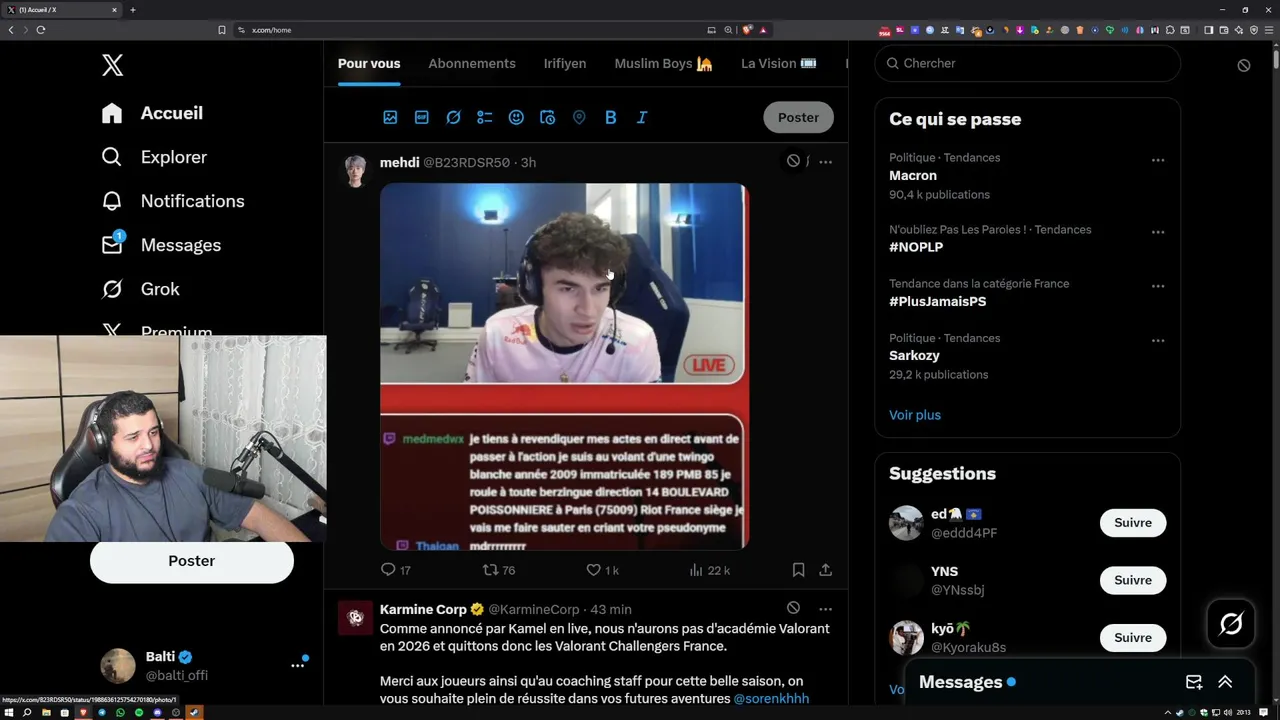Image resolution: width=1280 pixels, height=720 pixels.
Task: Open Explorer search page
Action: coord(154,157)
